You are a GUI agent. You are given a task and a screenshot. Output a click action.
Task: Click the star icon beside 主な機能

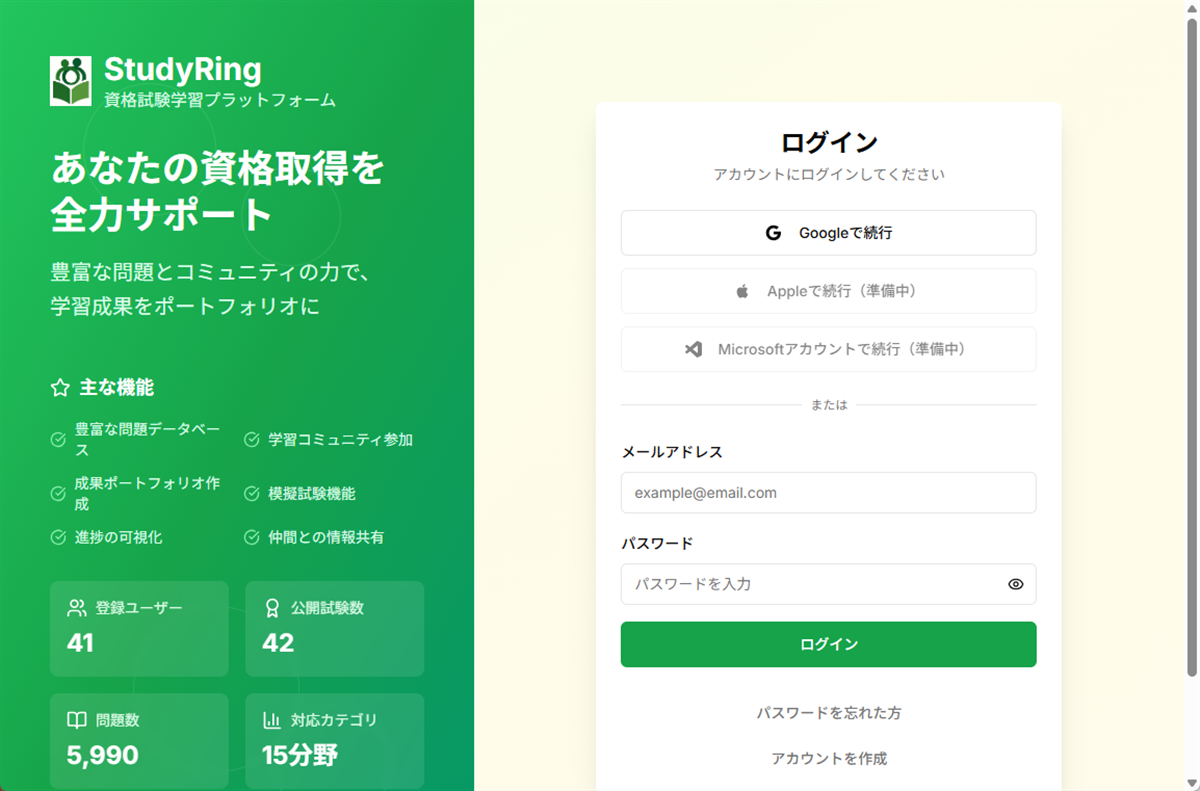pyautogui.click(x=60, y=388)
